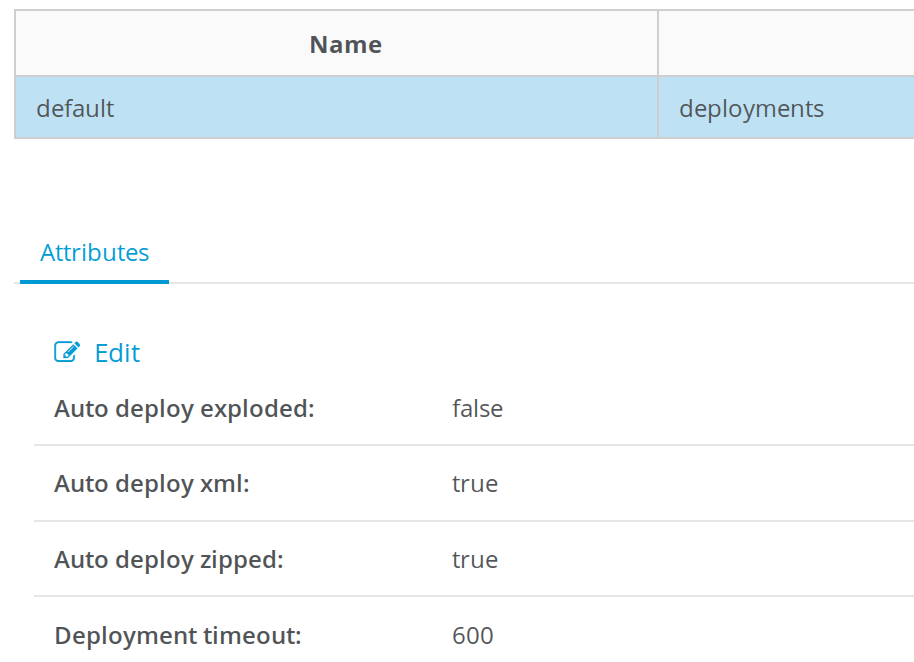914x662 pixels.
Task: Click the blue underline beneath Attributes tab
Action: [x=95, y=282]
